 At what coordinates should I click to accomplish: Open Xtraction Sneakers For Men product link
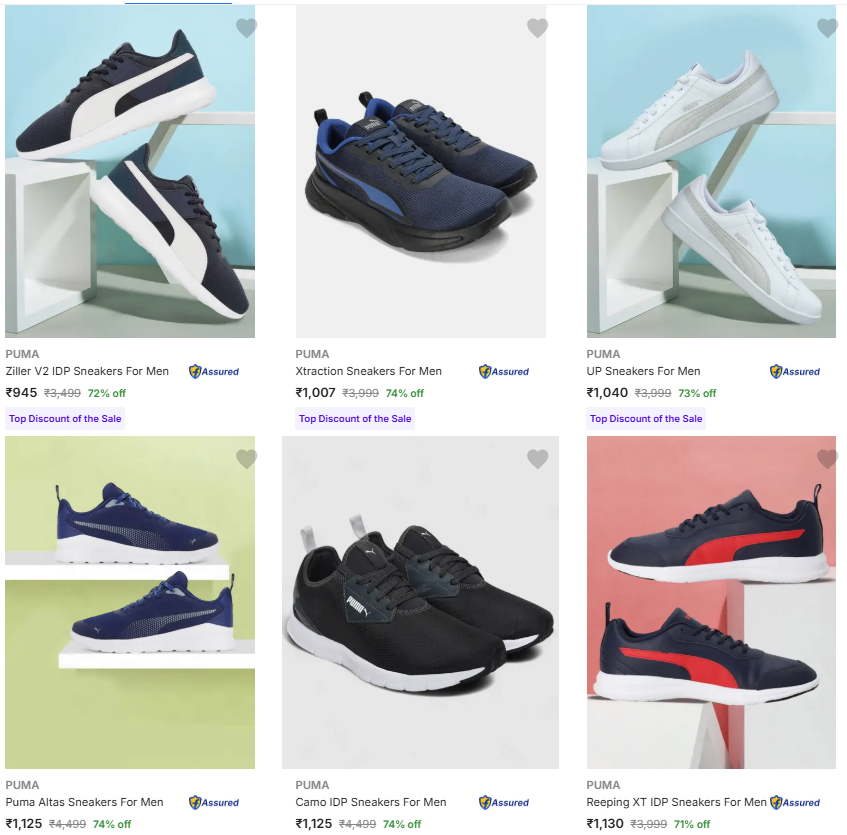369,371
